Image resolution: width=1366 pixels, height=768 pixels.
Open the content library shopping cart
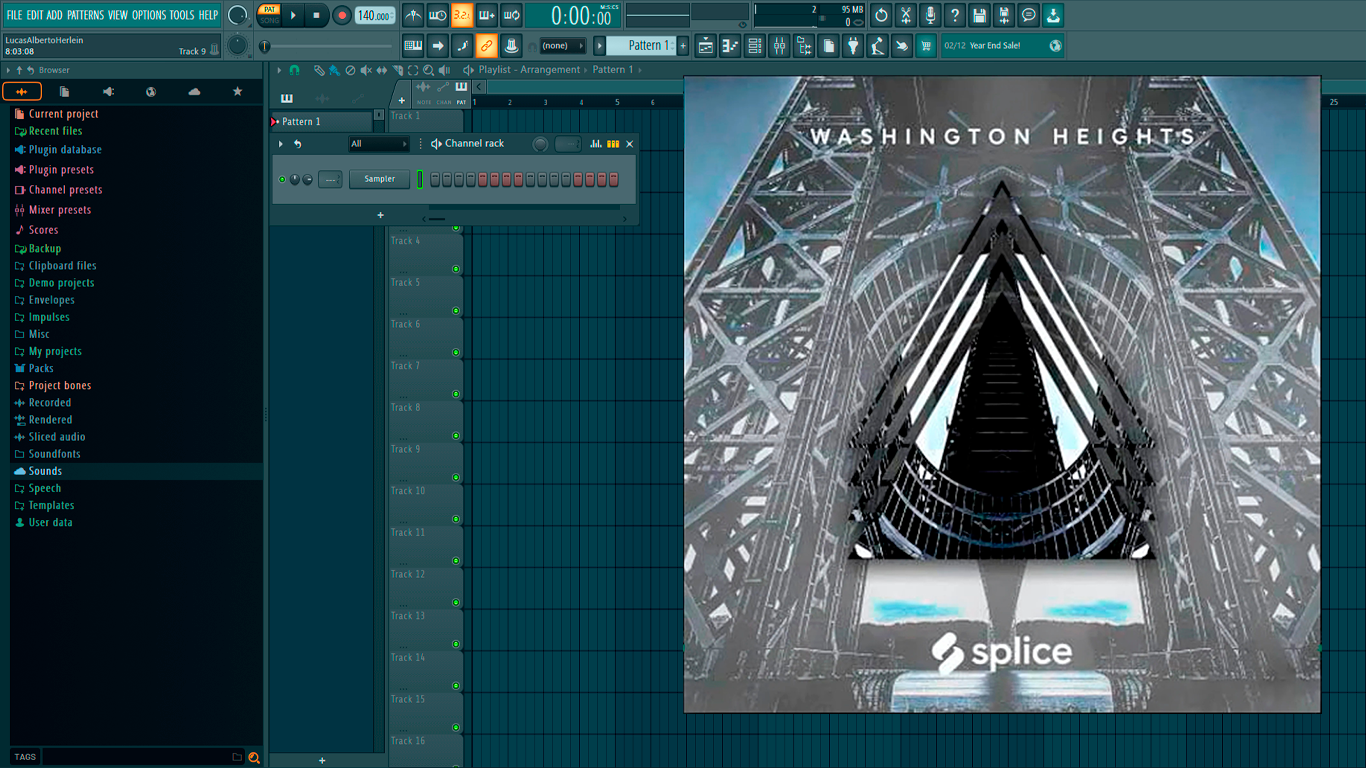[926, 46]
